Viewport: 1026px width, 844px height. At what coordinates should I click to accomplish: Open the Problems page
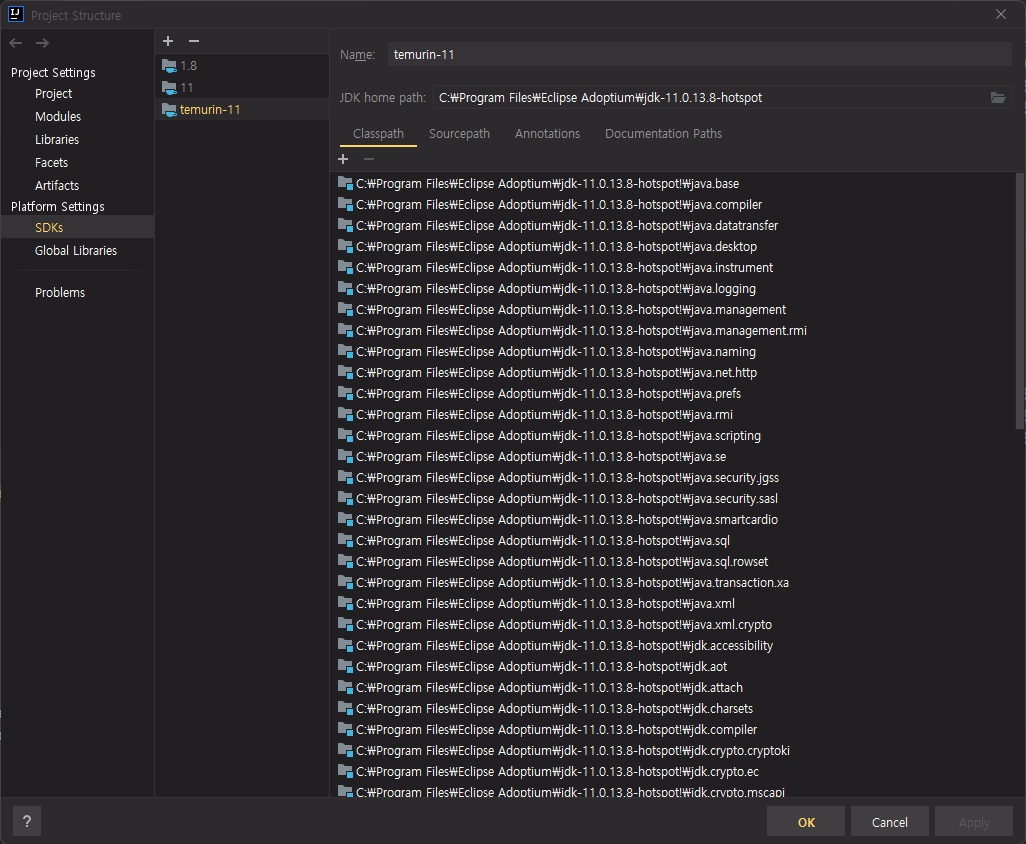(77, 292)
